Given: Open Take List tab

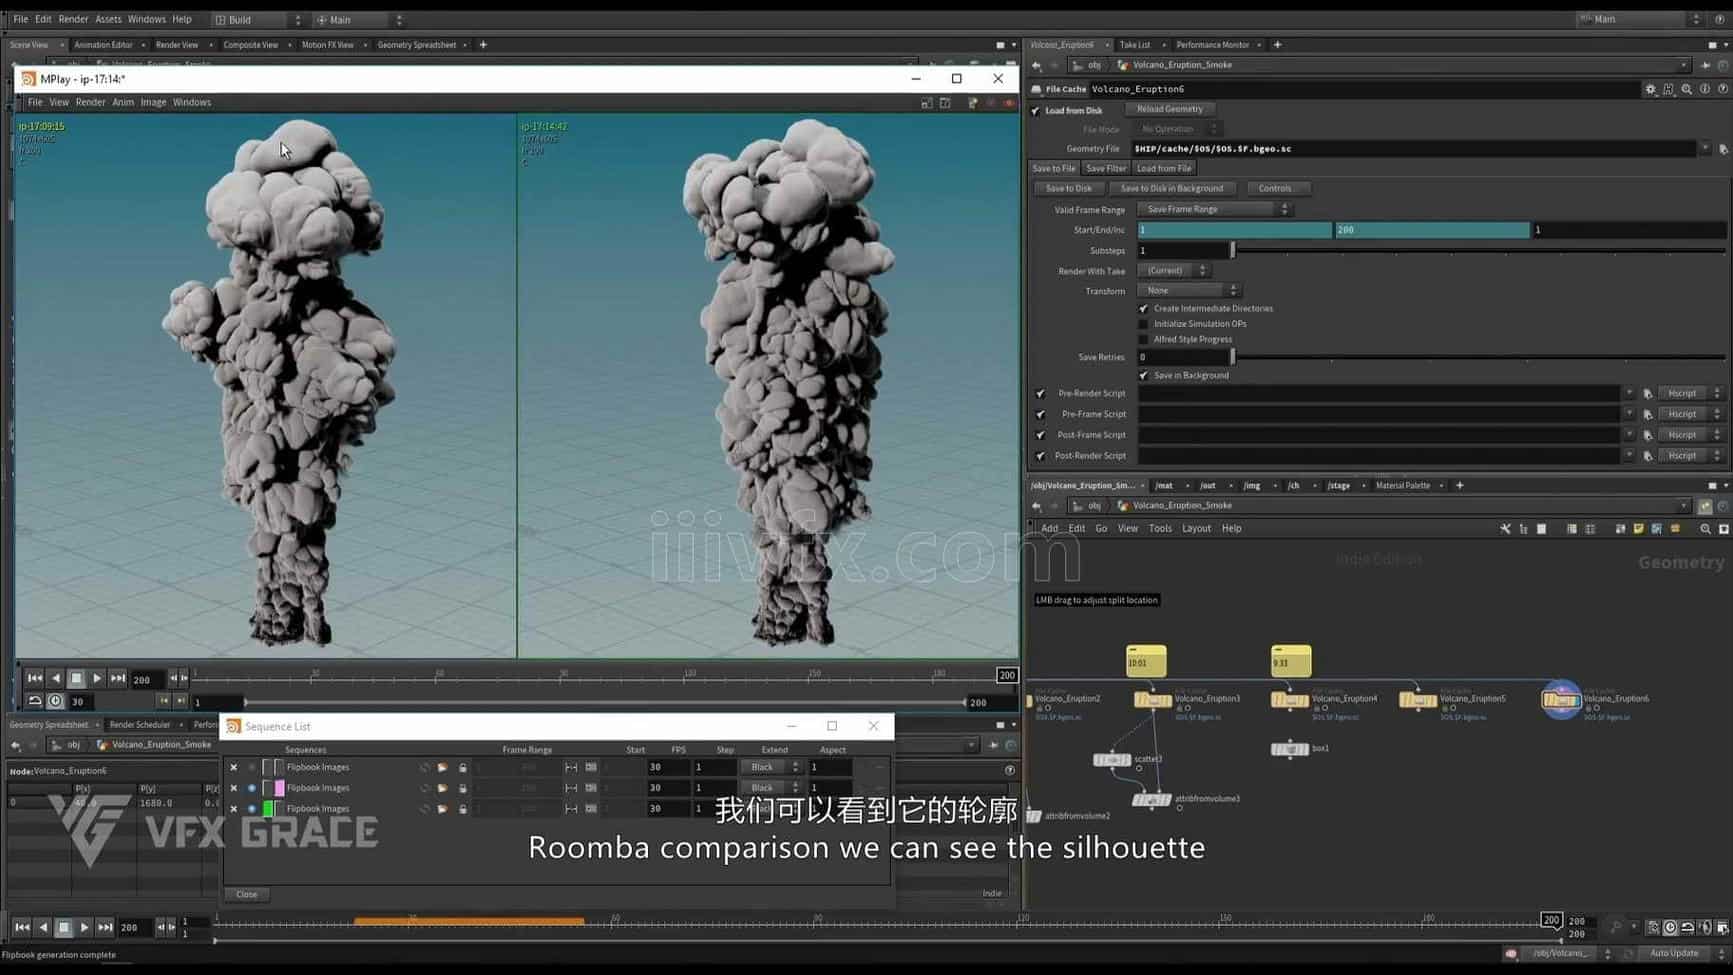Looking at the screenshot, I should [x=1135, y=45].
